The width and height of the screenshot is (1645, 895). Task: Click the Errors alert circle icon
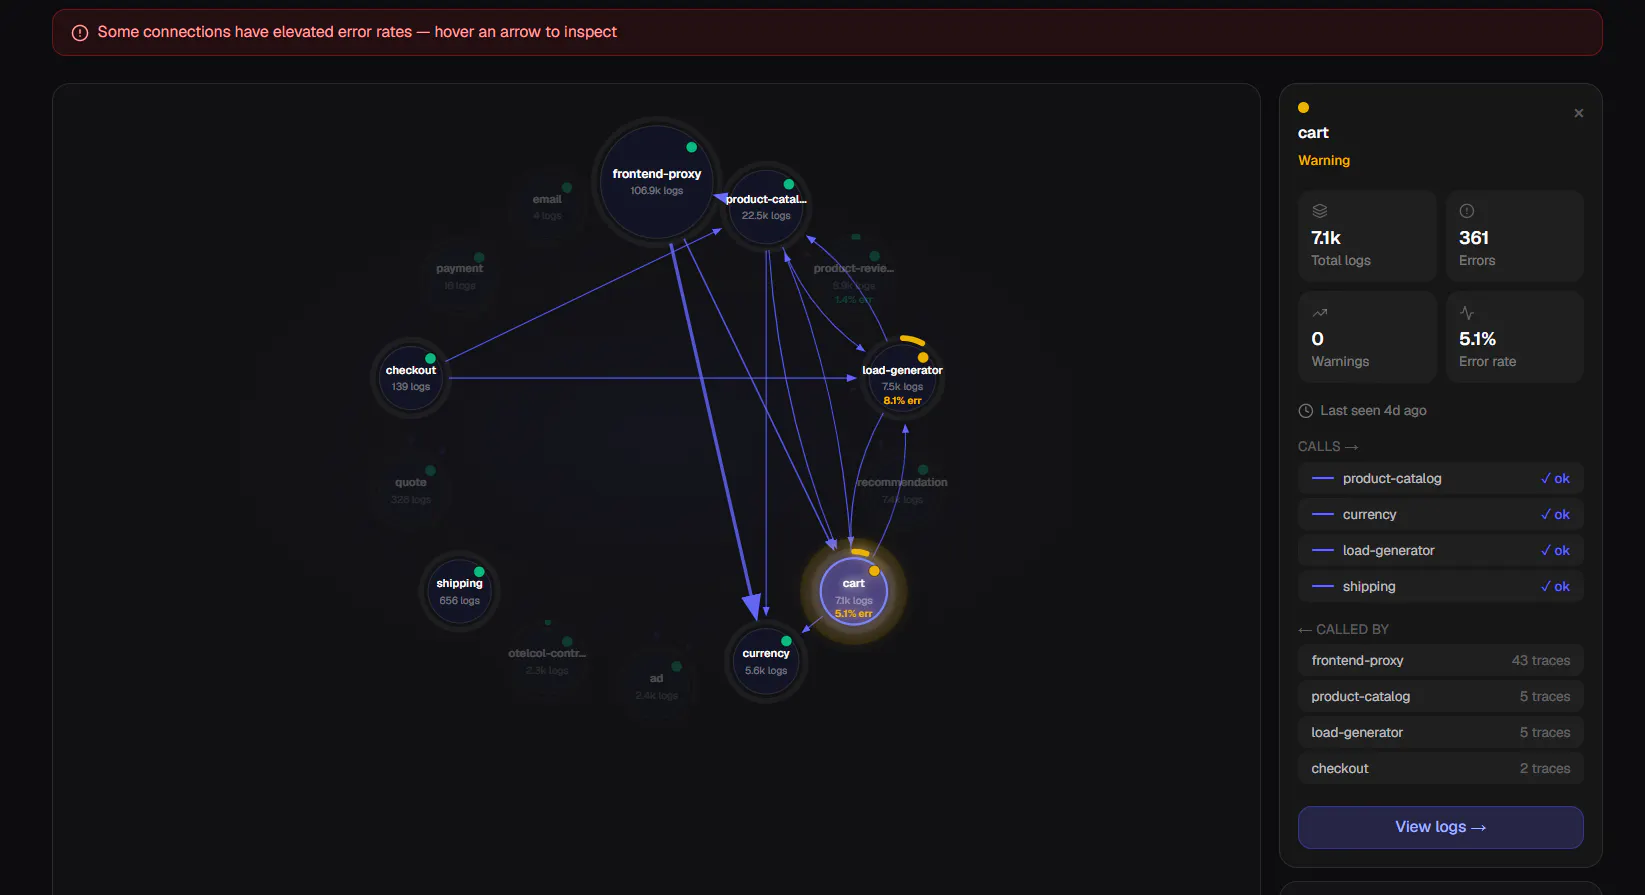[1466, 211]
